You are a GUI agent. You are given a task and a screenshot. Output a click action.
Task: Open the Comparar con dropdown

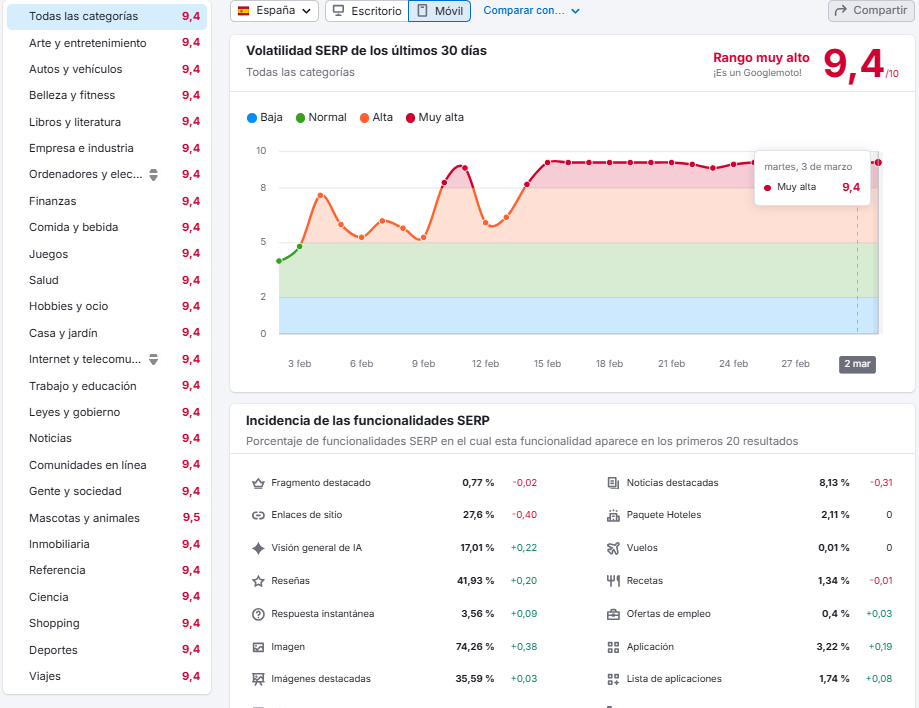coord(531,11)
